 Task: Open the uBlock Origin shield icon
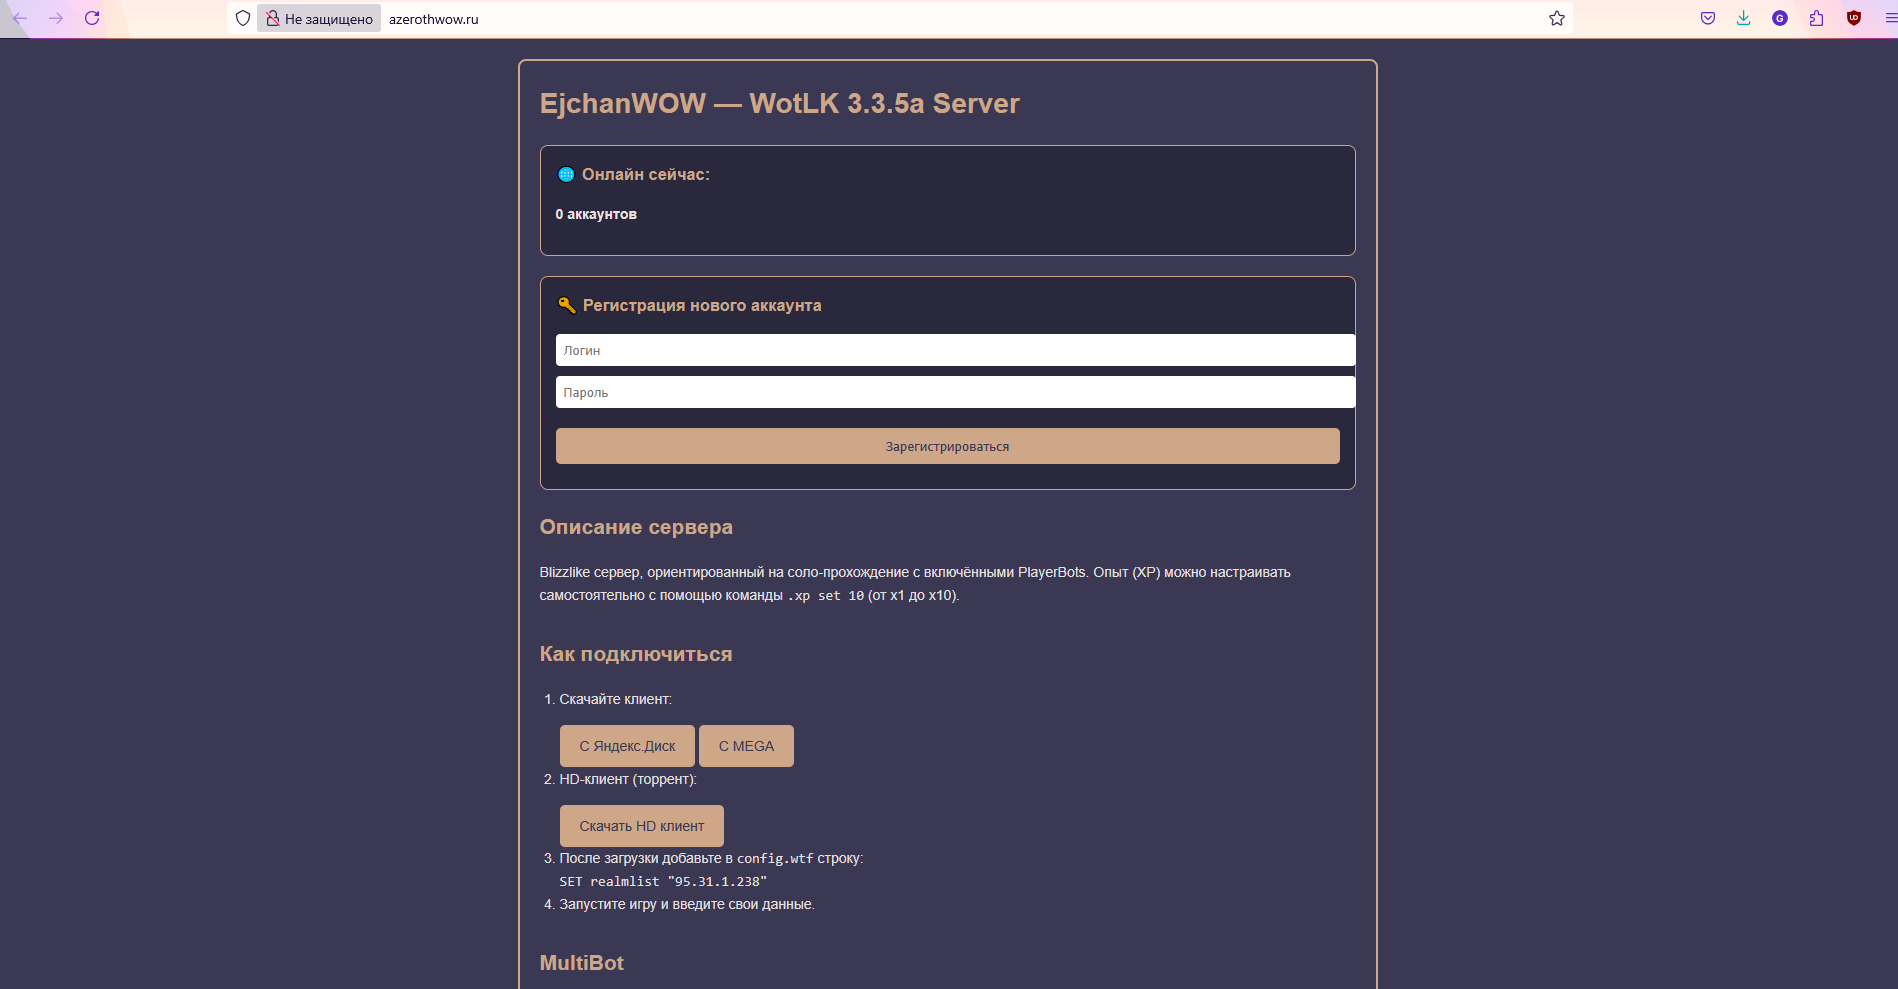pyautogui.click(x=1854, y=18)
